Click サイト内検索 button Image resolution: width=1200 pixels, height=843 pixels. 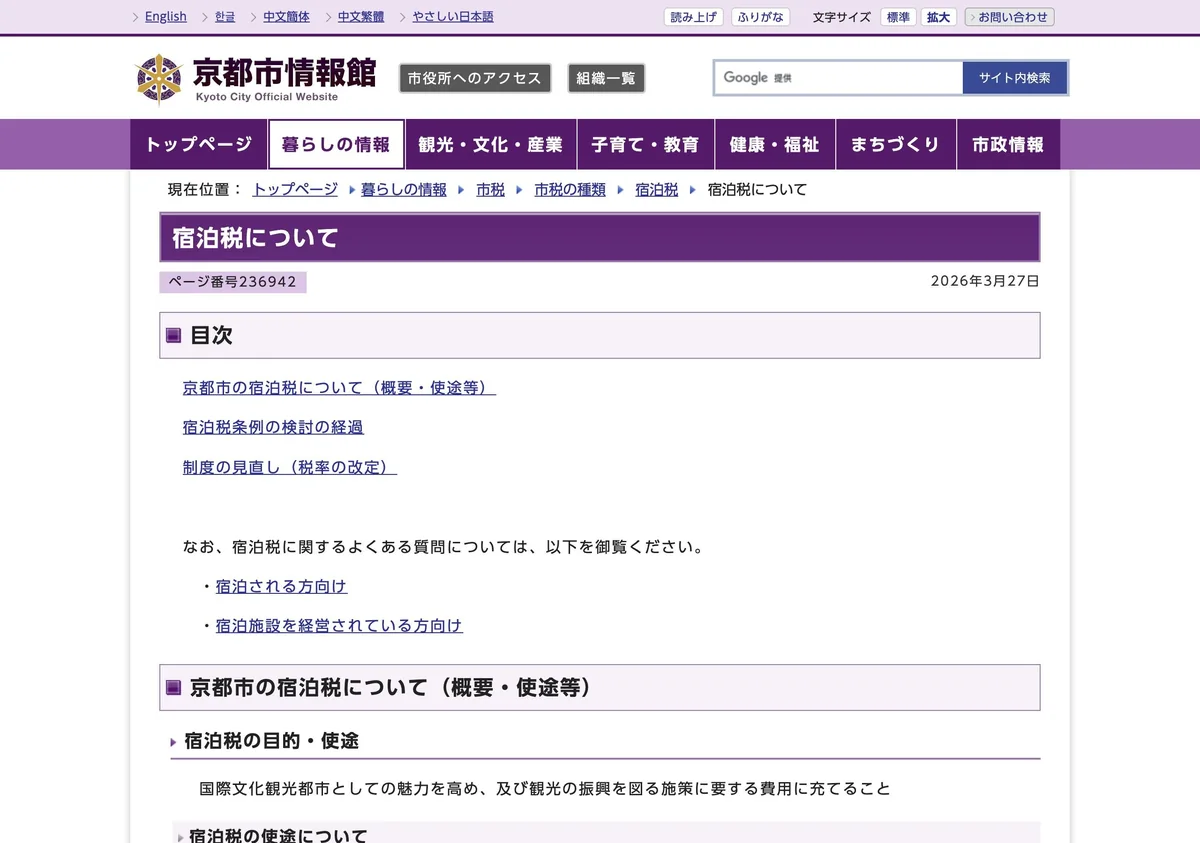tap(1015, 78)
